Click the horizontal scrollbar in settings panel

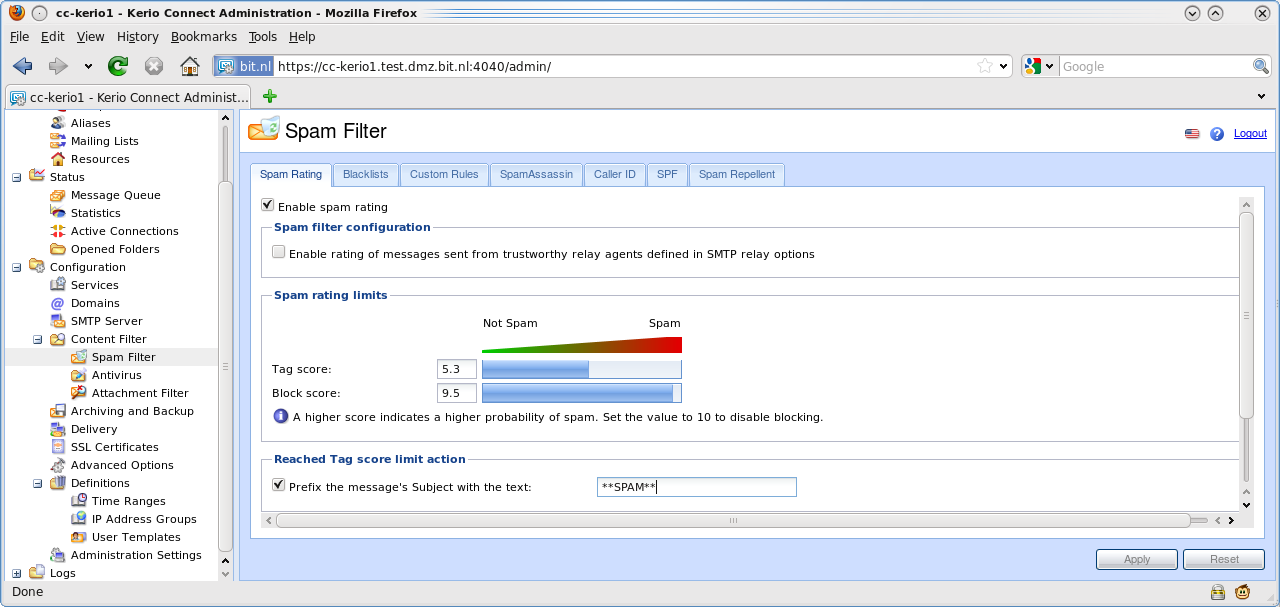coord(733,520)
